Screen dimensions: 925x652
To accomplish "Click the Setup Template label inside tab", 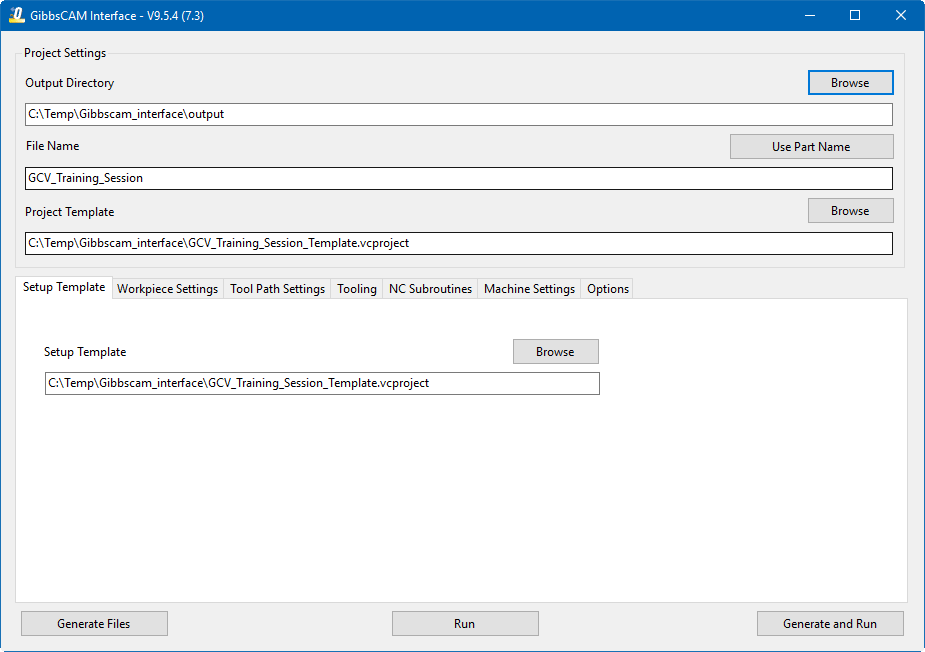I will pos(85,352).
